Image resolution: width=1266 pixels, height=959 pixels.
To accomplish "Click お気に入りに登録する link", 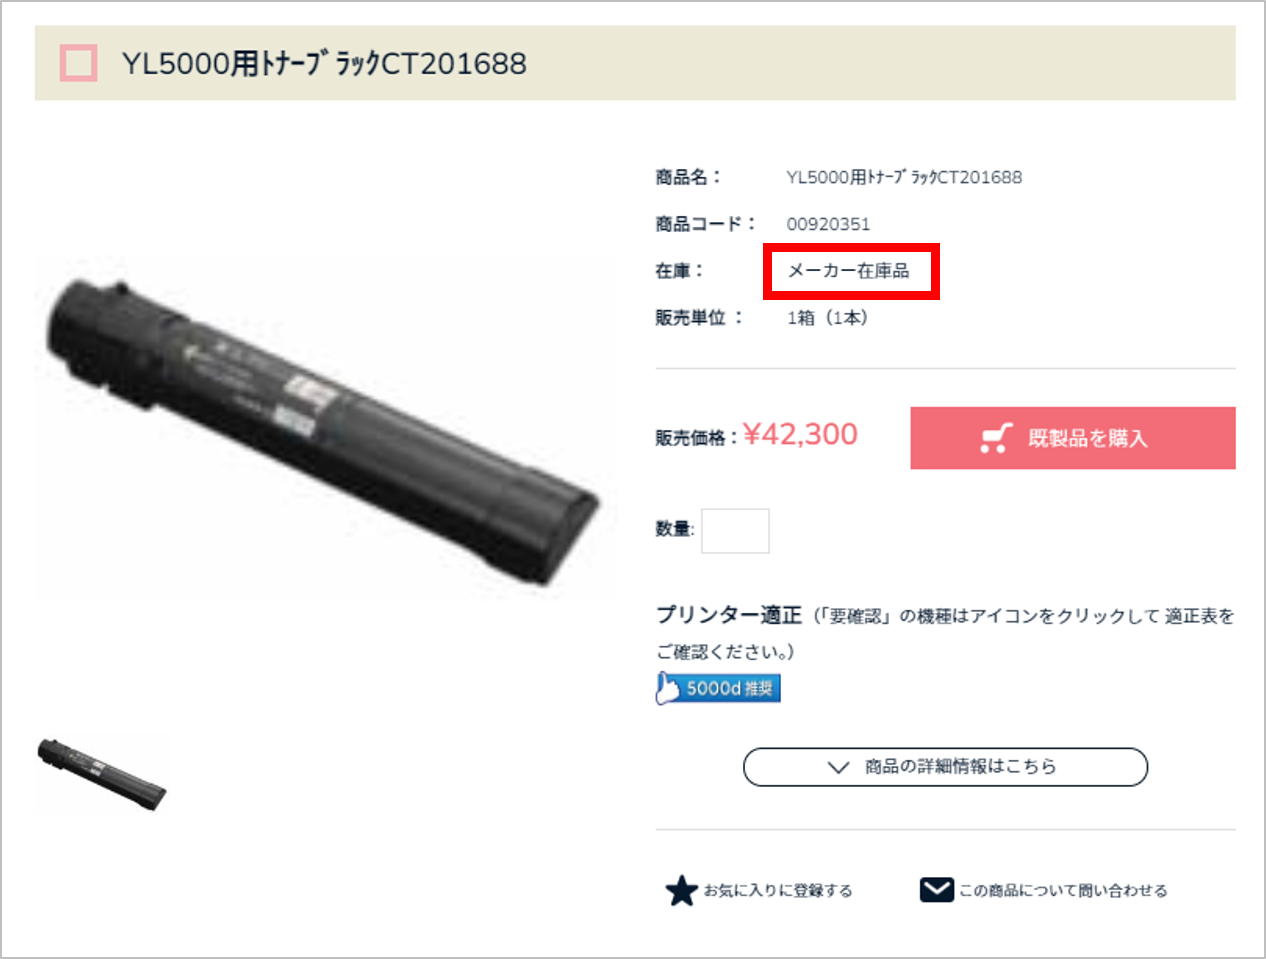I will point(778,890).
